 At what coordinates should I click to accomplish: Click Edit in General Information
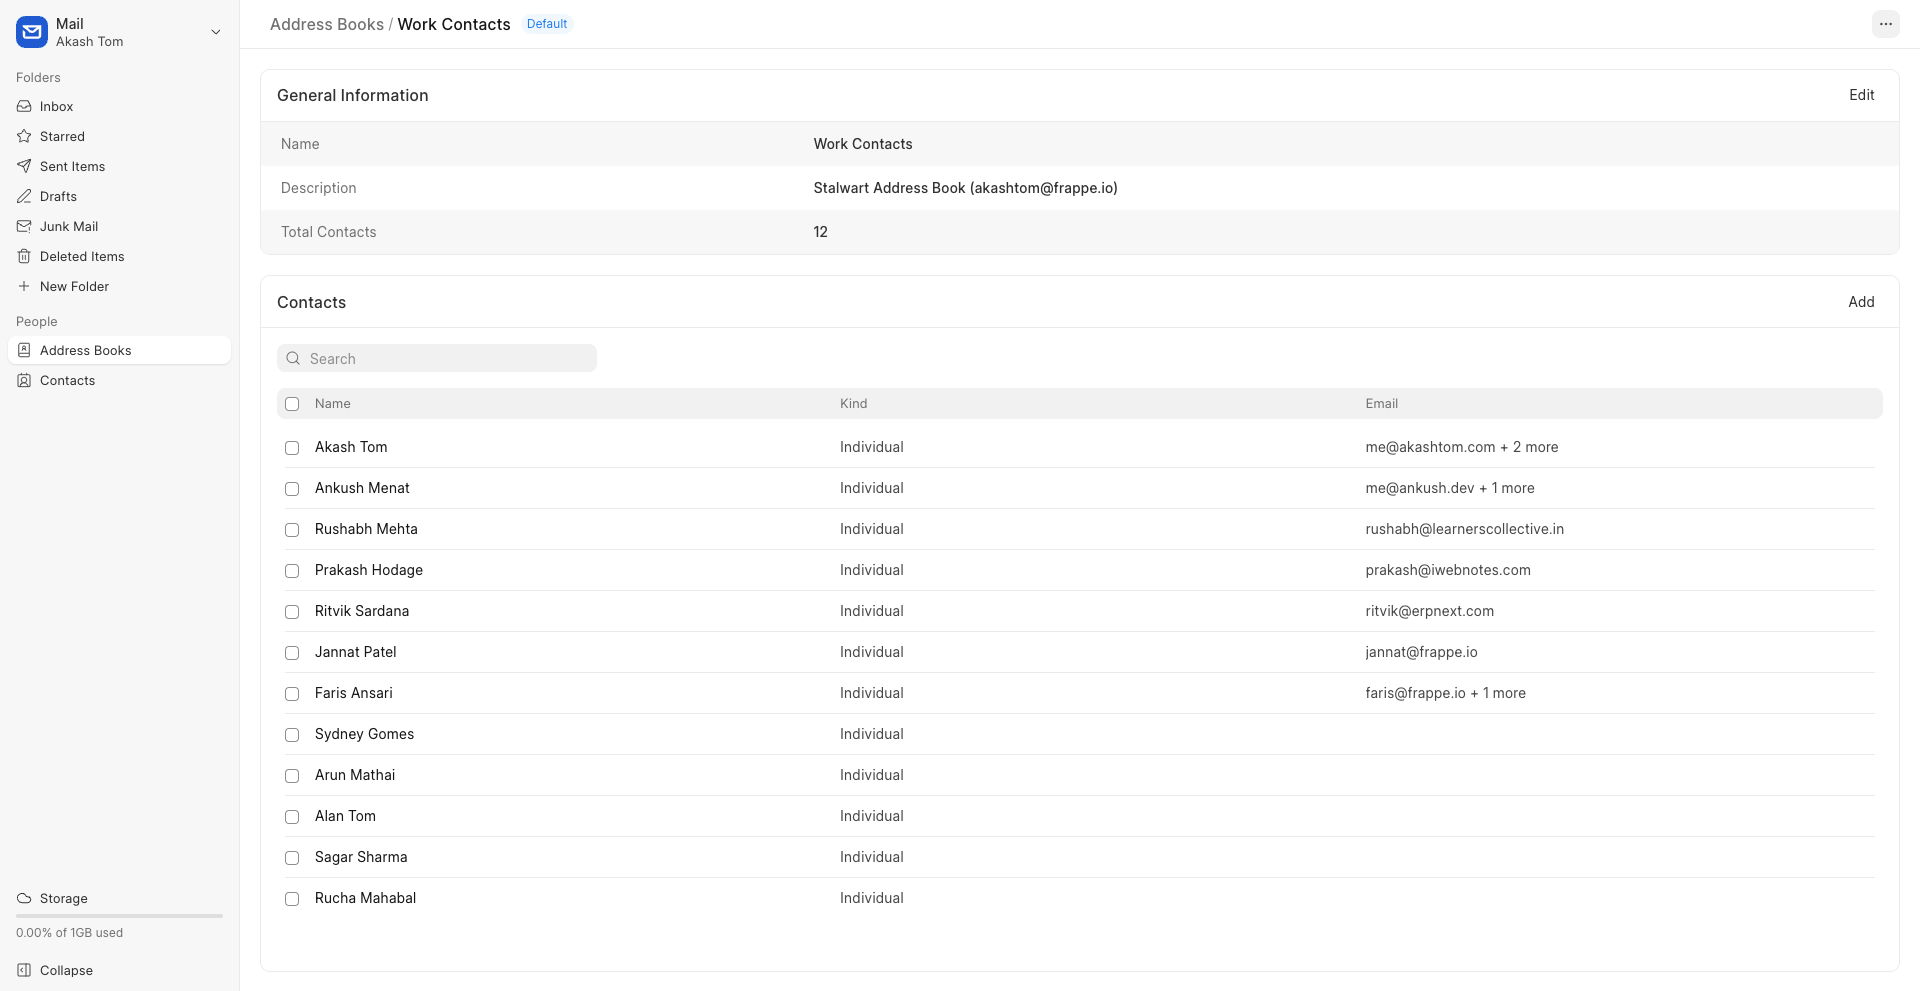[1861, 95]
